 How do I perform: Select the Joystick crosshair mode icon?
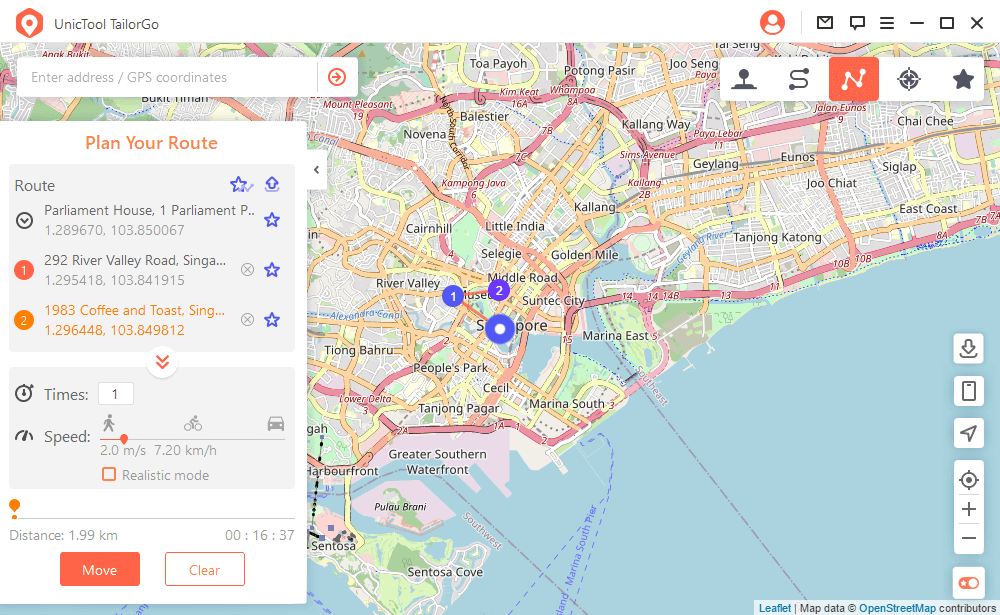[908, 79]
